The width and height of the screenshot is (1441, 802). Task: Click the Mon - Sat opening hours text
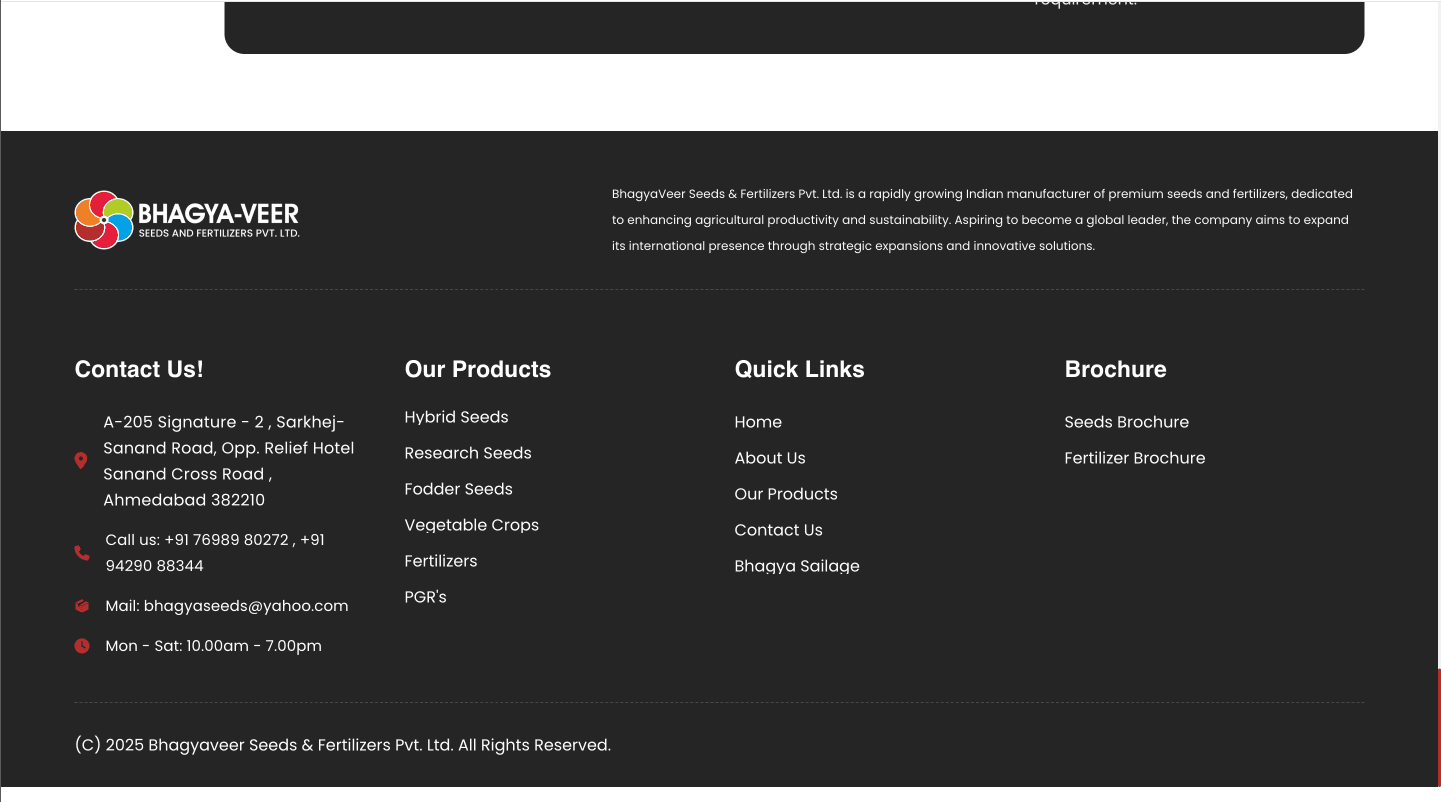[x=213, y=646]
